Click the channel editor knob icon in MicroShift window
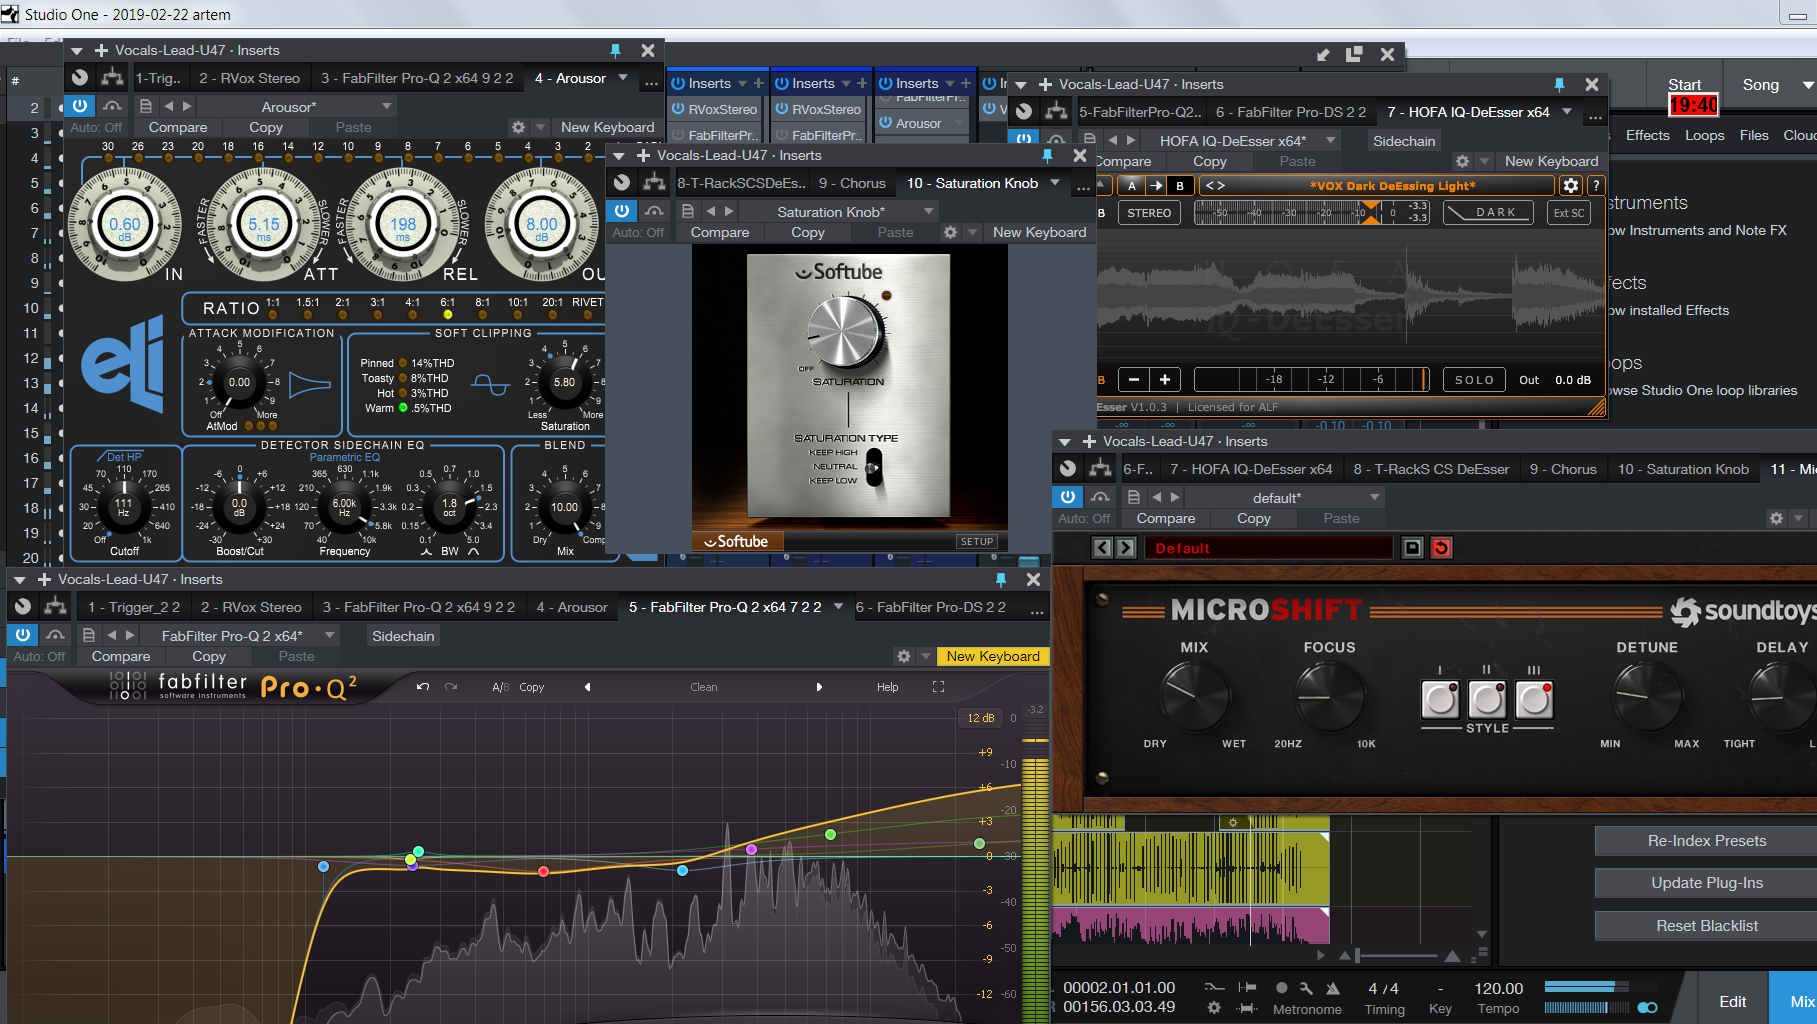This screenshot has height=1024, width=1817. point(1068,468)
